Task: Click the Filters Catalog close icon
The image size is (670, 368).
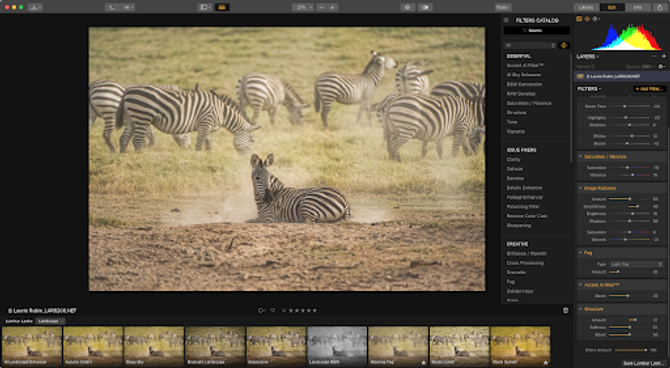Action: tap(506, 21)
